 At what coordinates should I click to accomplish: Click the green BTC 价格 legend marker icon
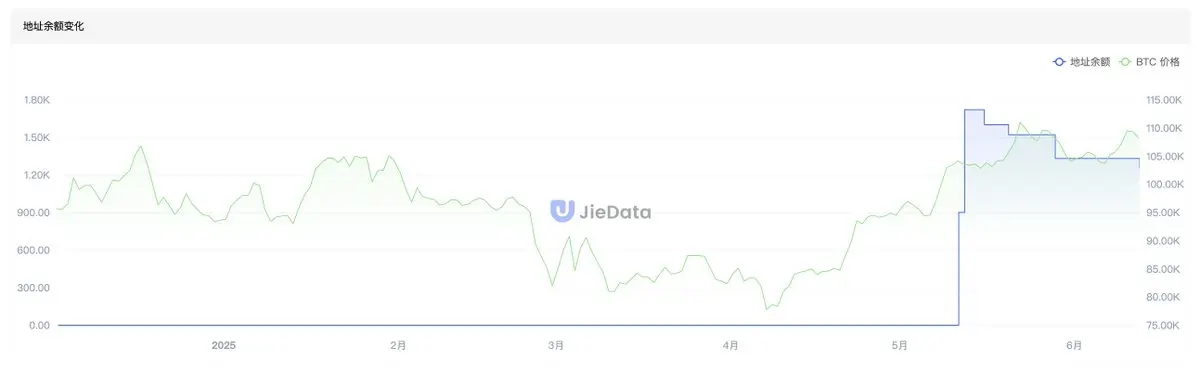(1126, 62)
